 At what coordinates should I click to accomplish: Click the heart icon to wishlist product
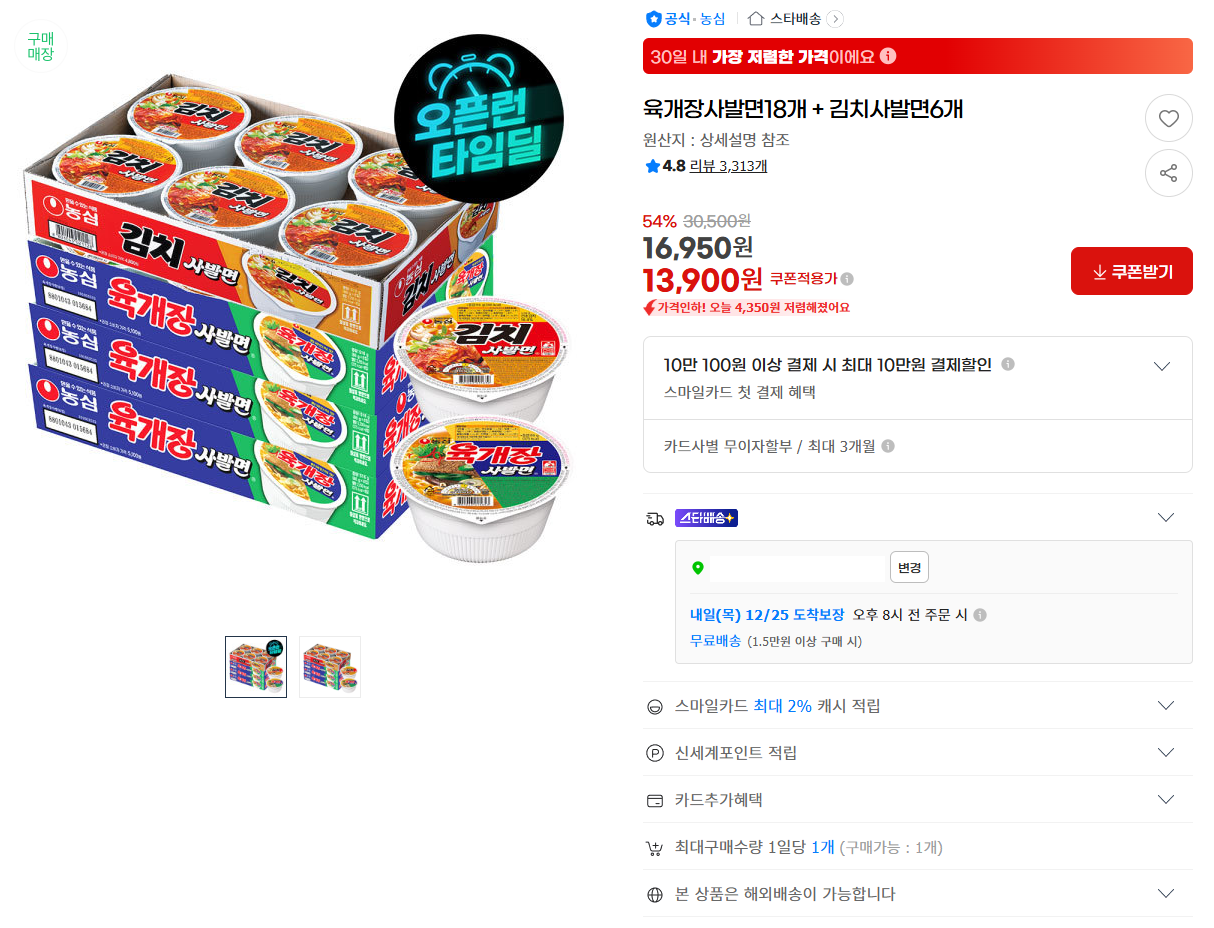click(1168, 118)
